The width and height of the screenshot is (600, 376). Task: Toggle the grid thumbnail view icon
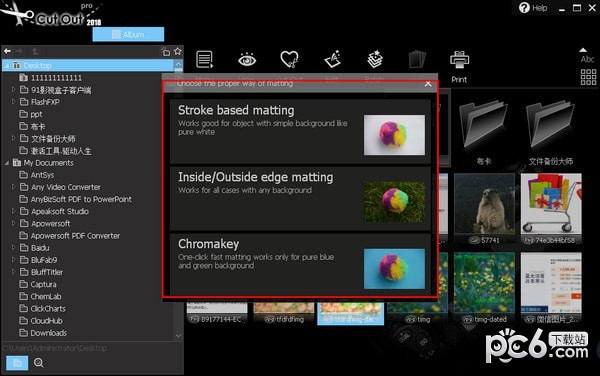(588, 77)
